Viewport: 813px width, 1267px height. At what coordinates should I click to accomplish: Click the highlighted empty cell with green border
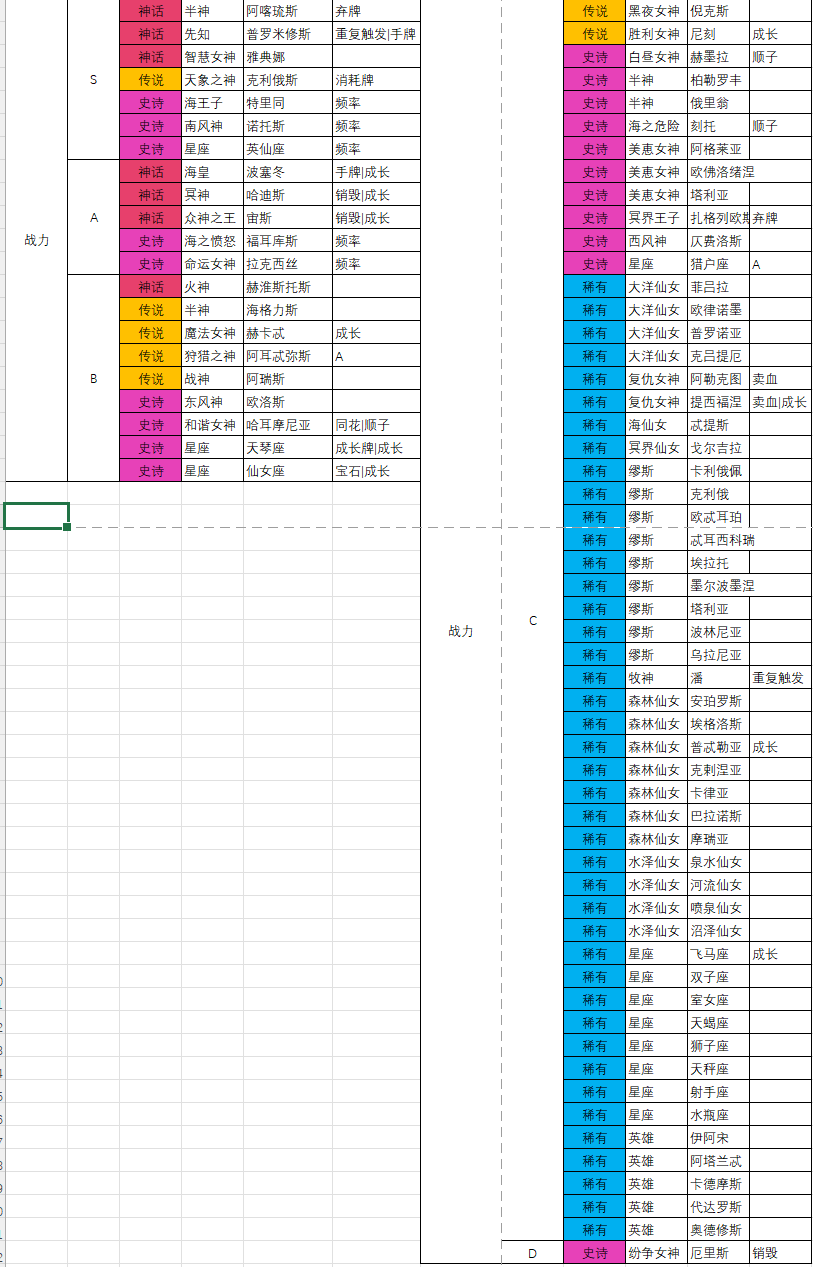pos(36,516)
